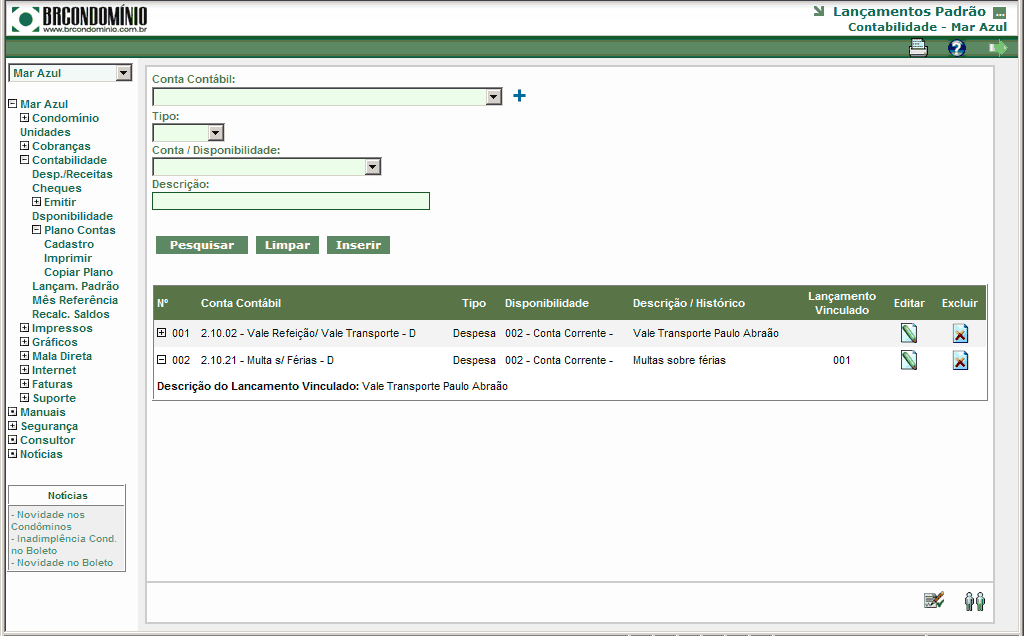Open Suporte in the sidebar

(54, 398)
